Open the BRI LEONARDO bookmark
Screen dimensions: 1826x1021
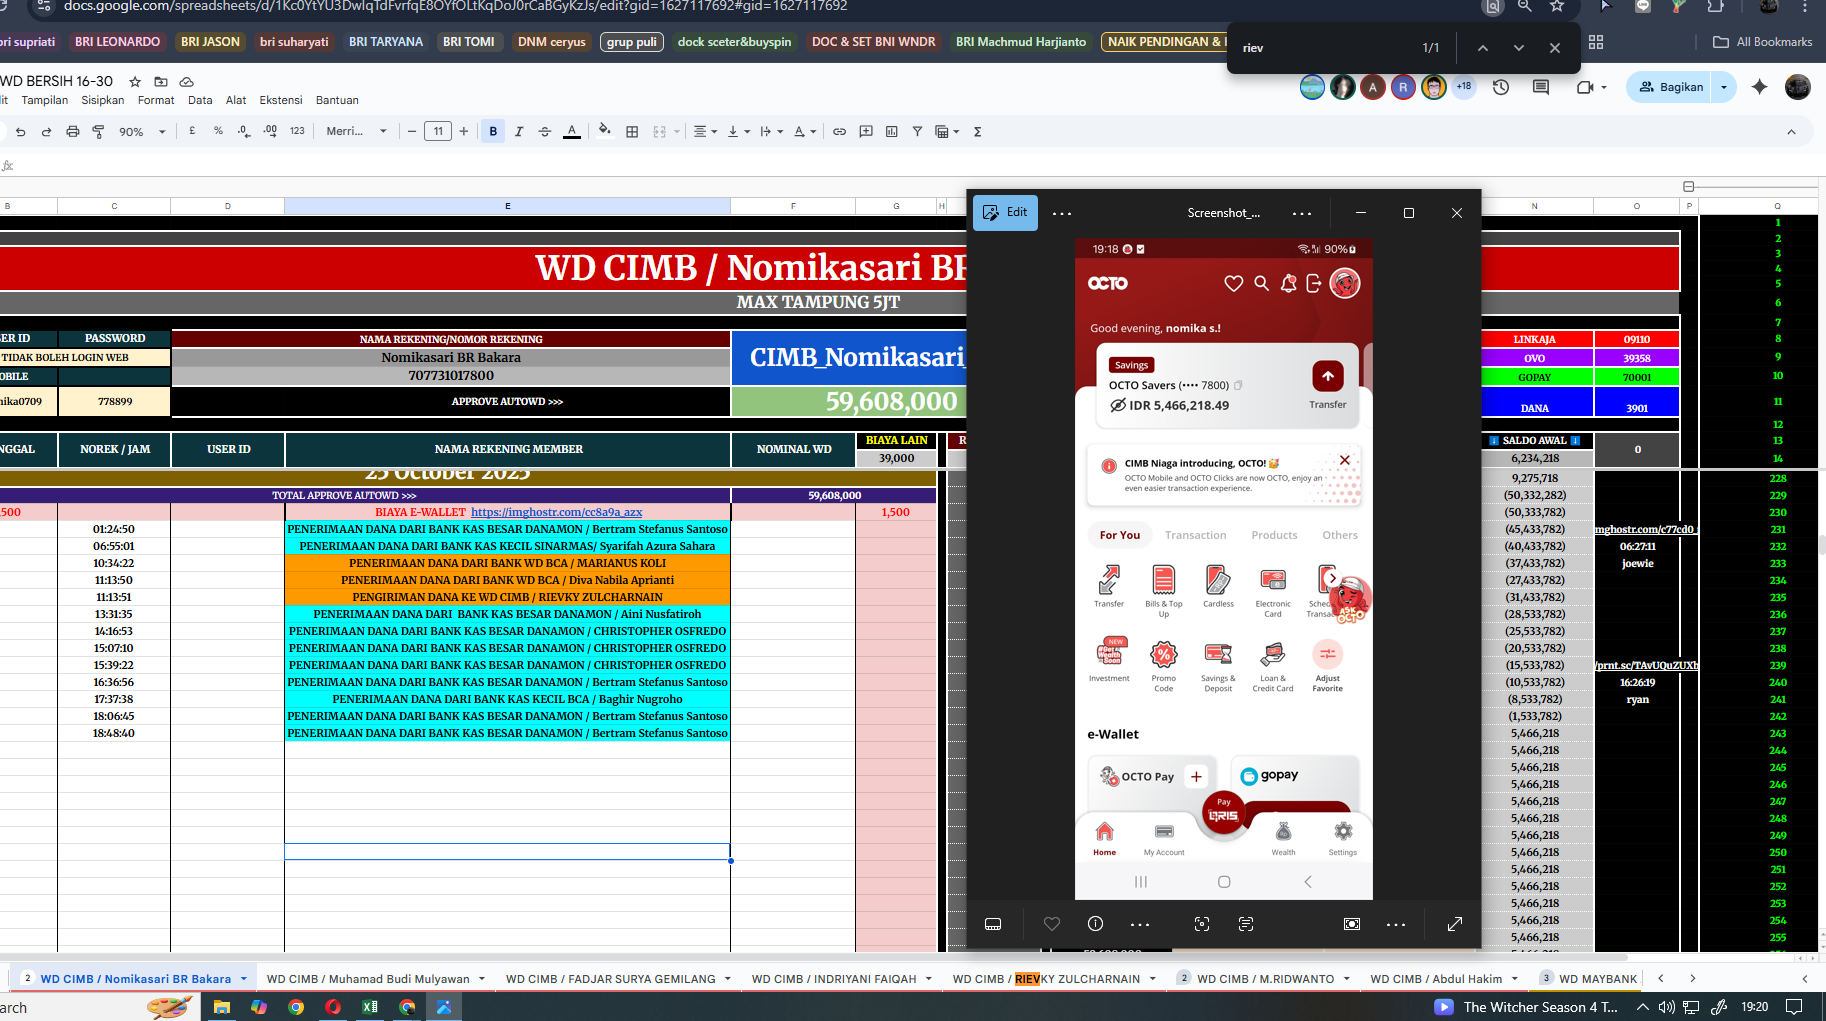pos(117,42)
